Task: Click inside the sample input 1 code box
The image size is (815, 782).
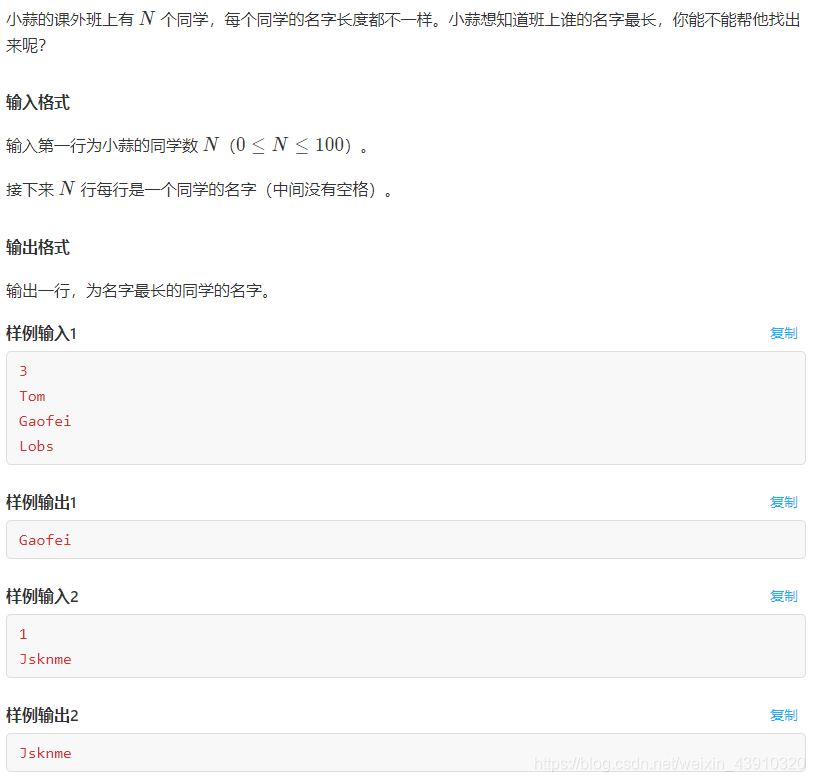Action: coord(400,408)
